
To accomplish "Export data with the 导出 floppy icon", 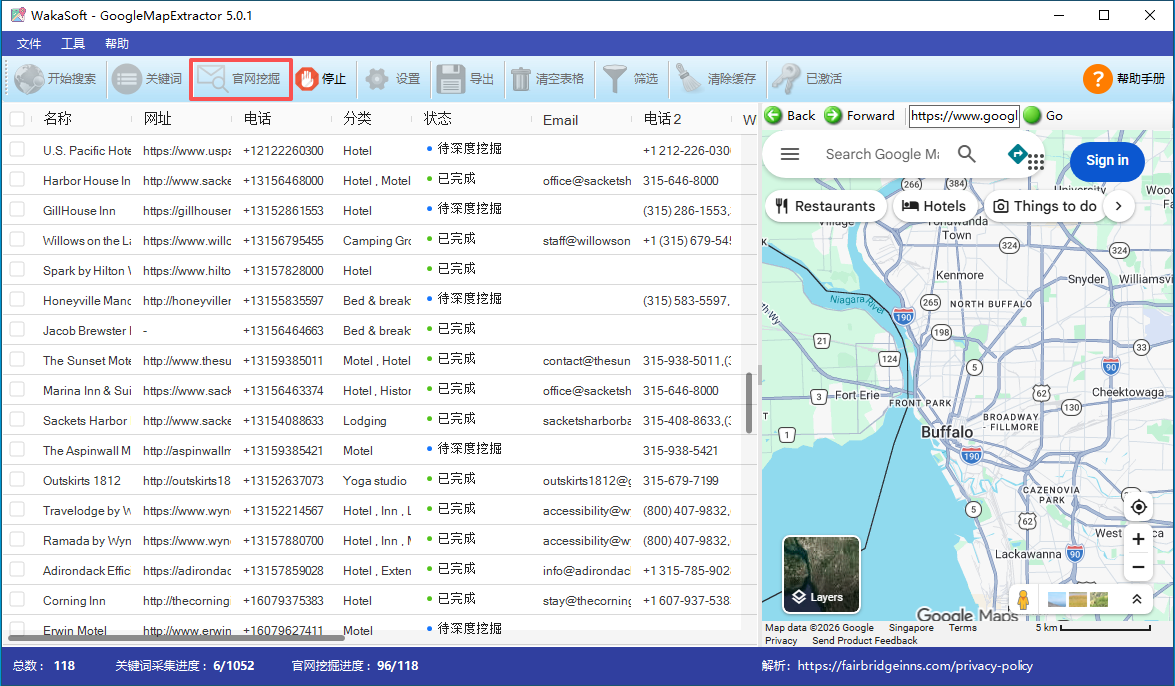I will click(x=451, y=79).
